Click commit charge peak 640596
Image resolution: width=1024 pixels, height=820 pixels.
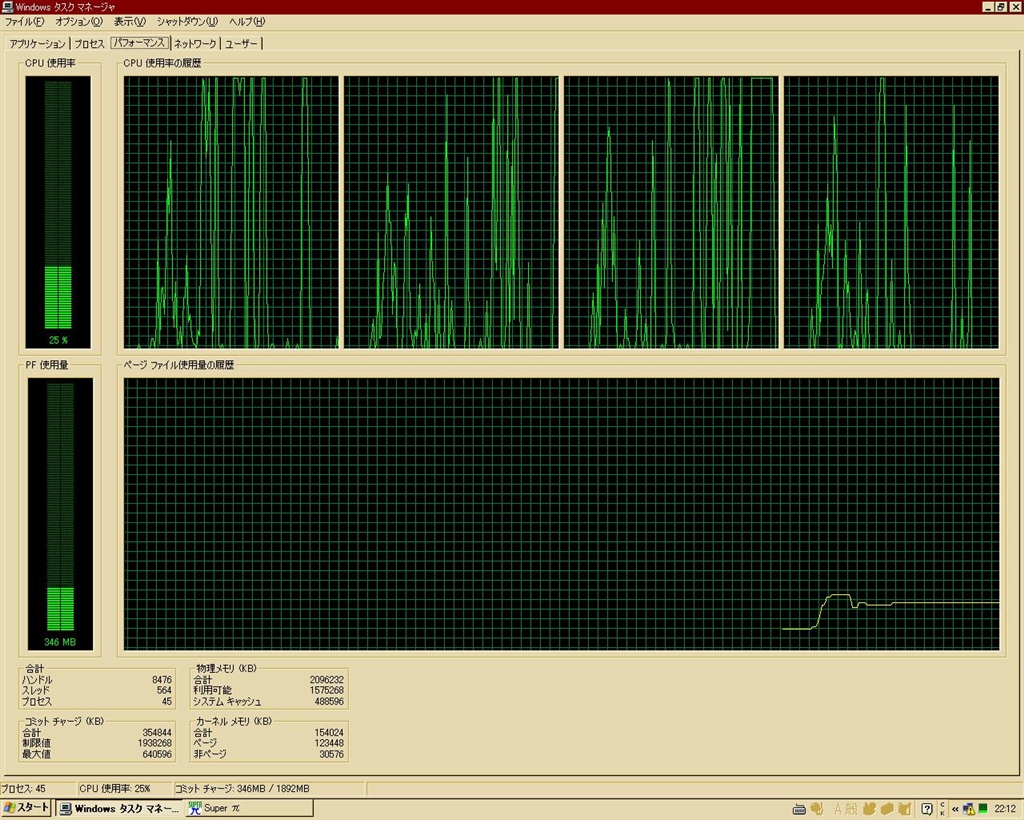click(x=157, y=754)
